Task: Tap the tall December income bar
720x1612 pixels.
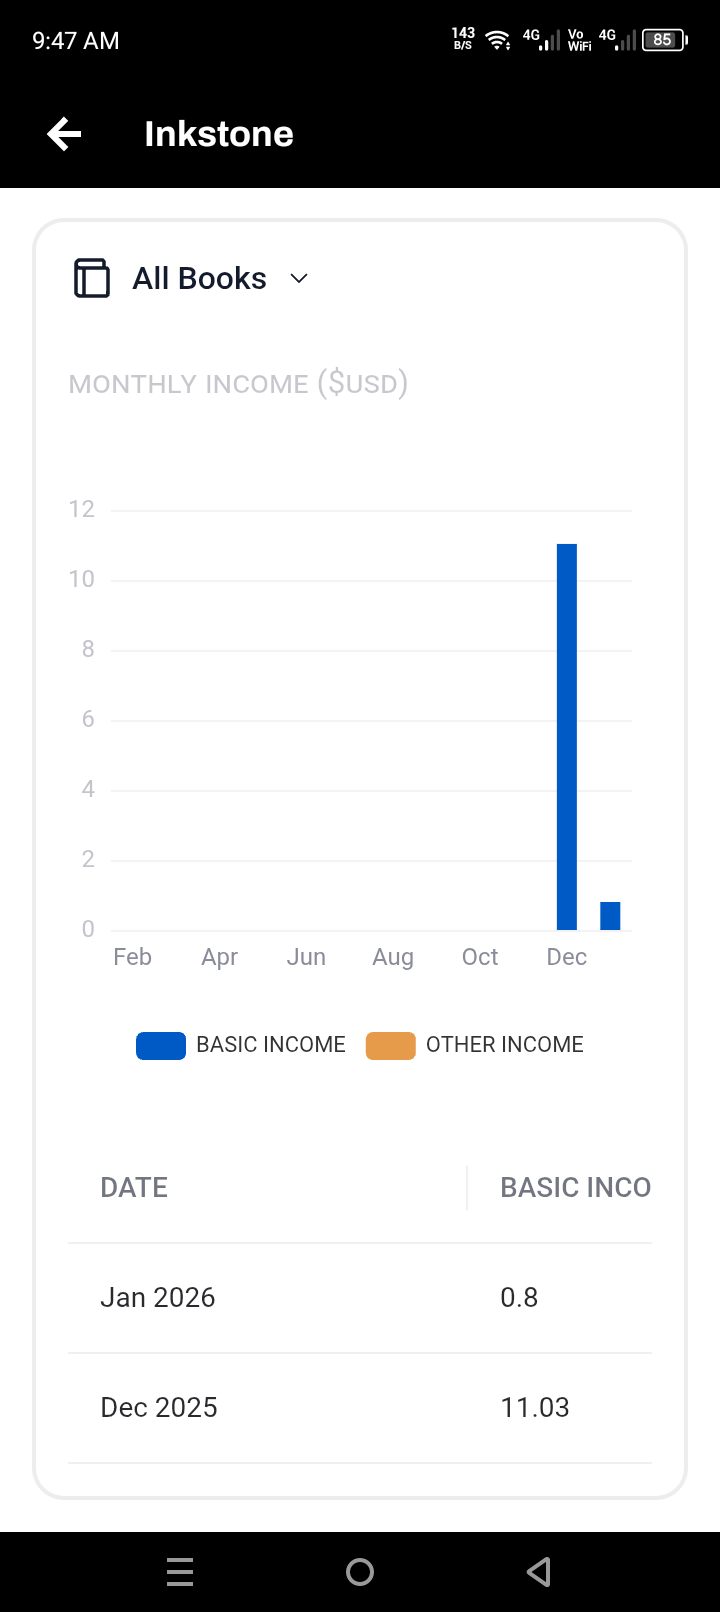Action: tap(567, 736)
